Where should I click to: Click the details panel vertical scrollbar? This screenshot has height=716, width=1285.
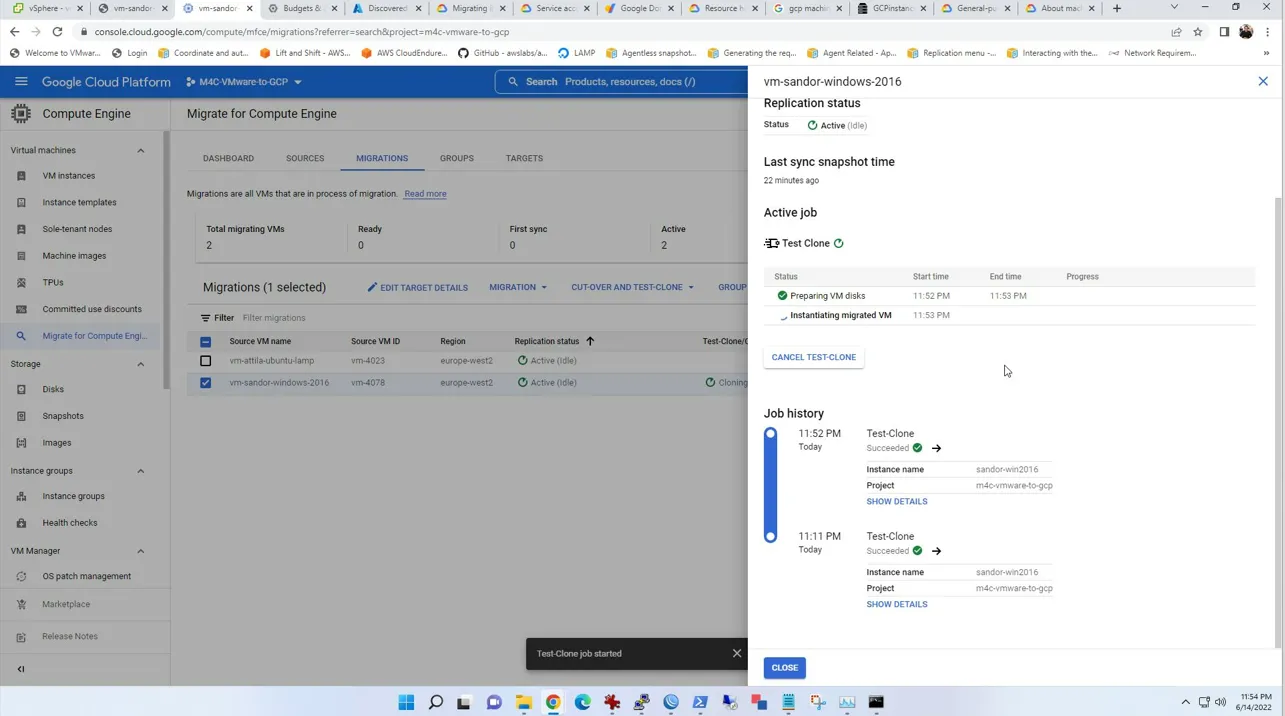tap(1279, 420)
